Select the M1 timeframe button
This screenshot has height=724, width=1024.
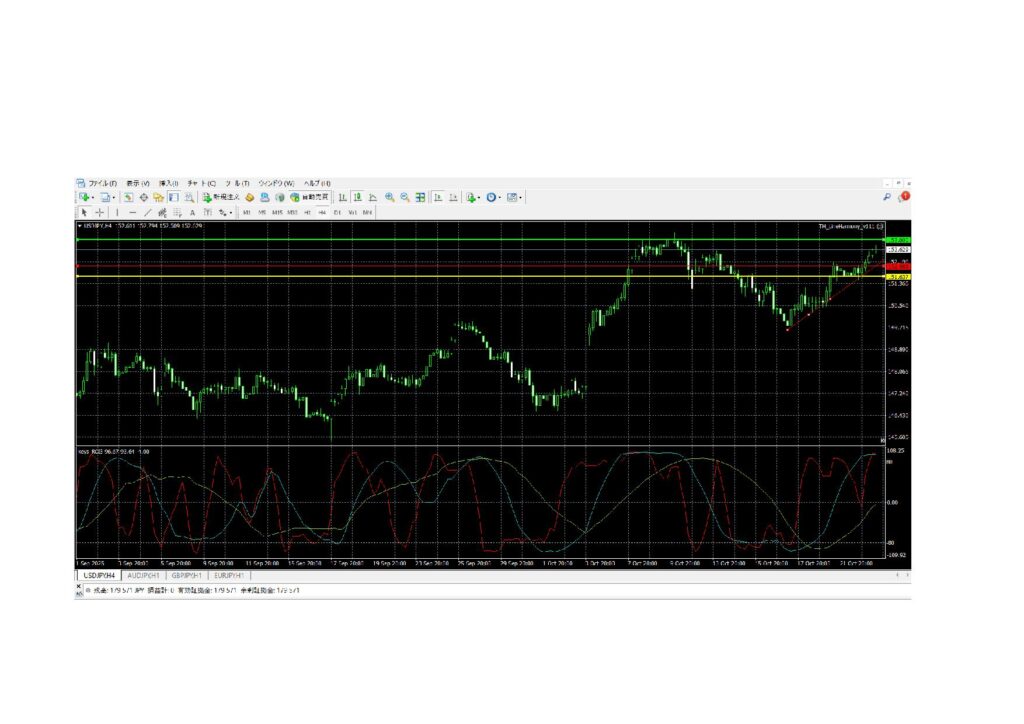coord(246,212)
